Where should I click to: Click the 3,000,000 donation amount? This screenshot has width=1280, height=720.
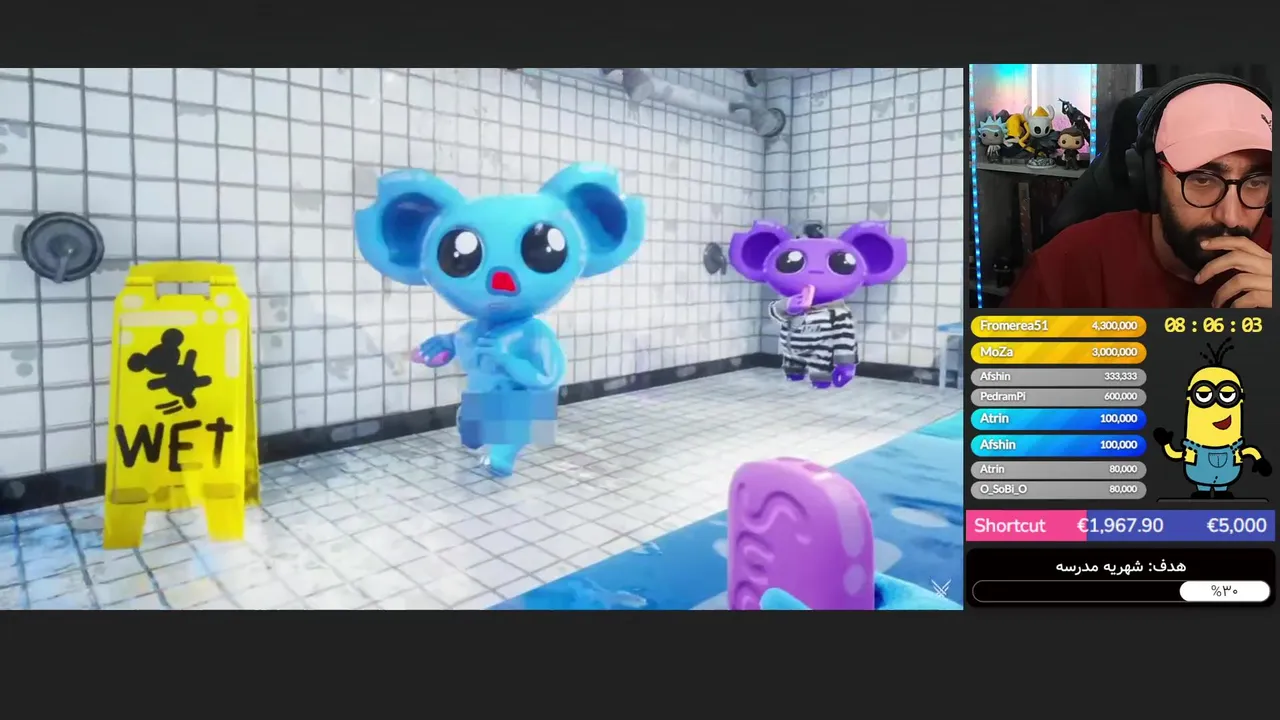click(x=1114, y=352)
